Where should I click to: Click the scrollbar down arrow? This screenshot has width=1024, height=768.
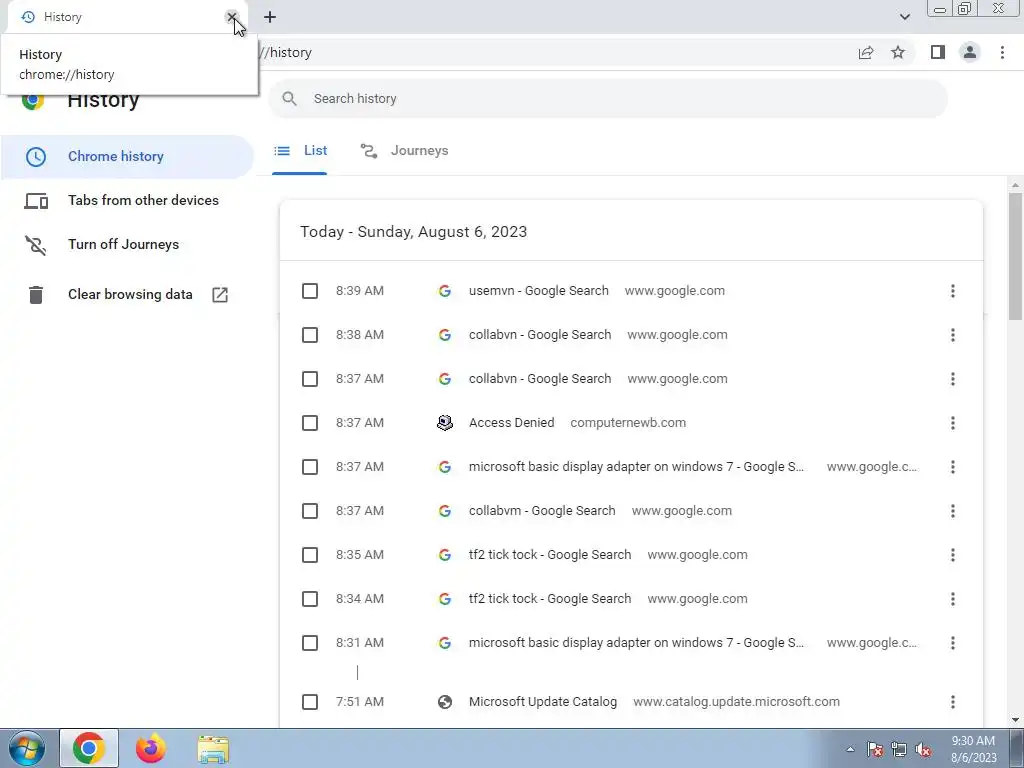pyautogui.click(x=1015, y=720)
